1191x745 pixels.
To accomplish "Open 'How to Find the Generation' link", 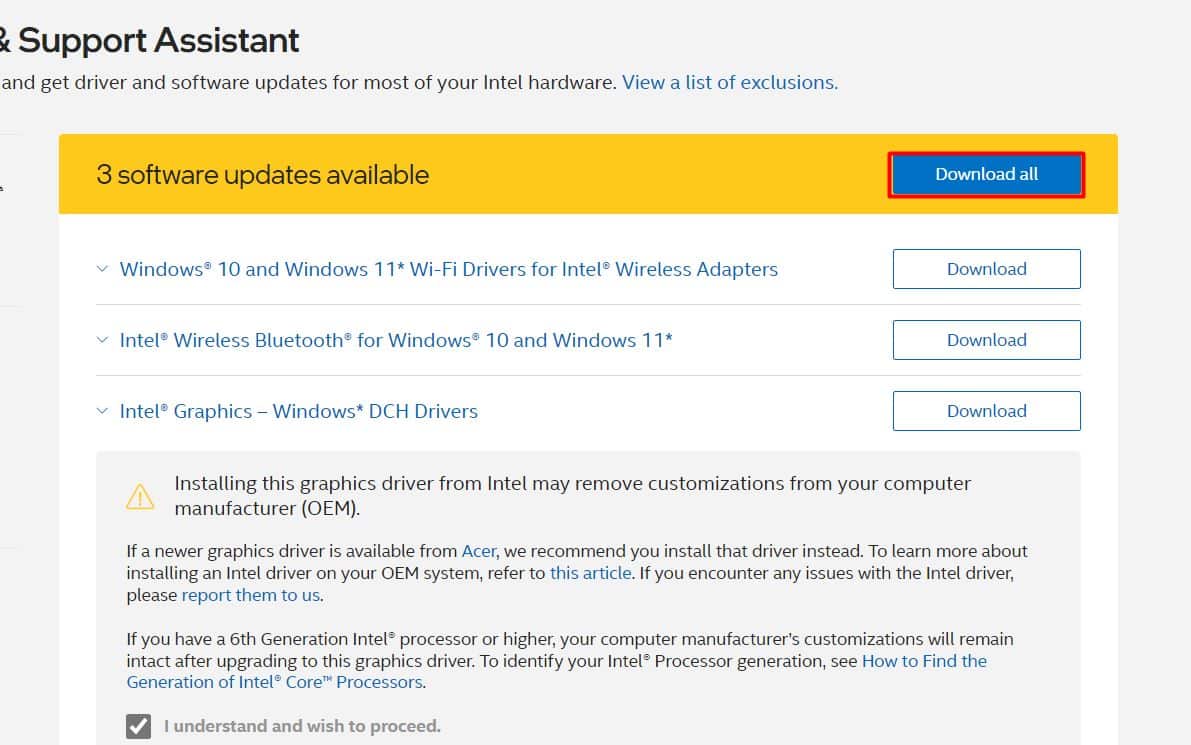I will point(924,661).
